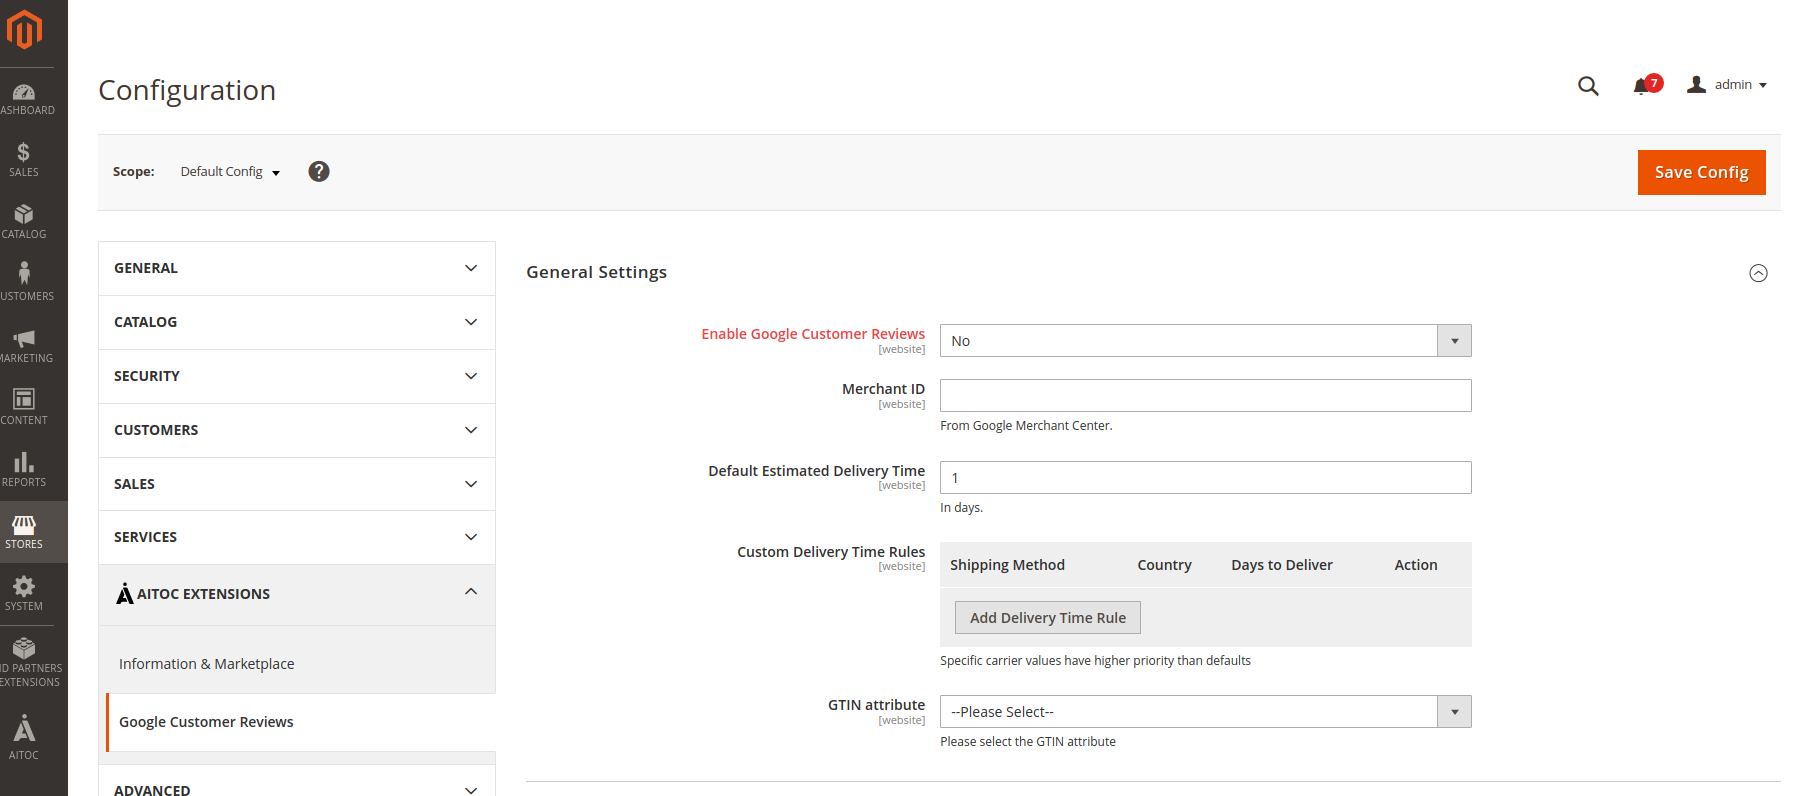
Task: Open the admin account dropdown
Action: click(1727, 85)
